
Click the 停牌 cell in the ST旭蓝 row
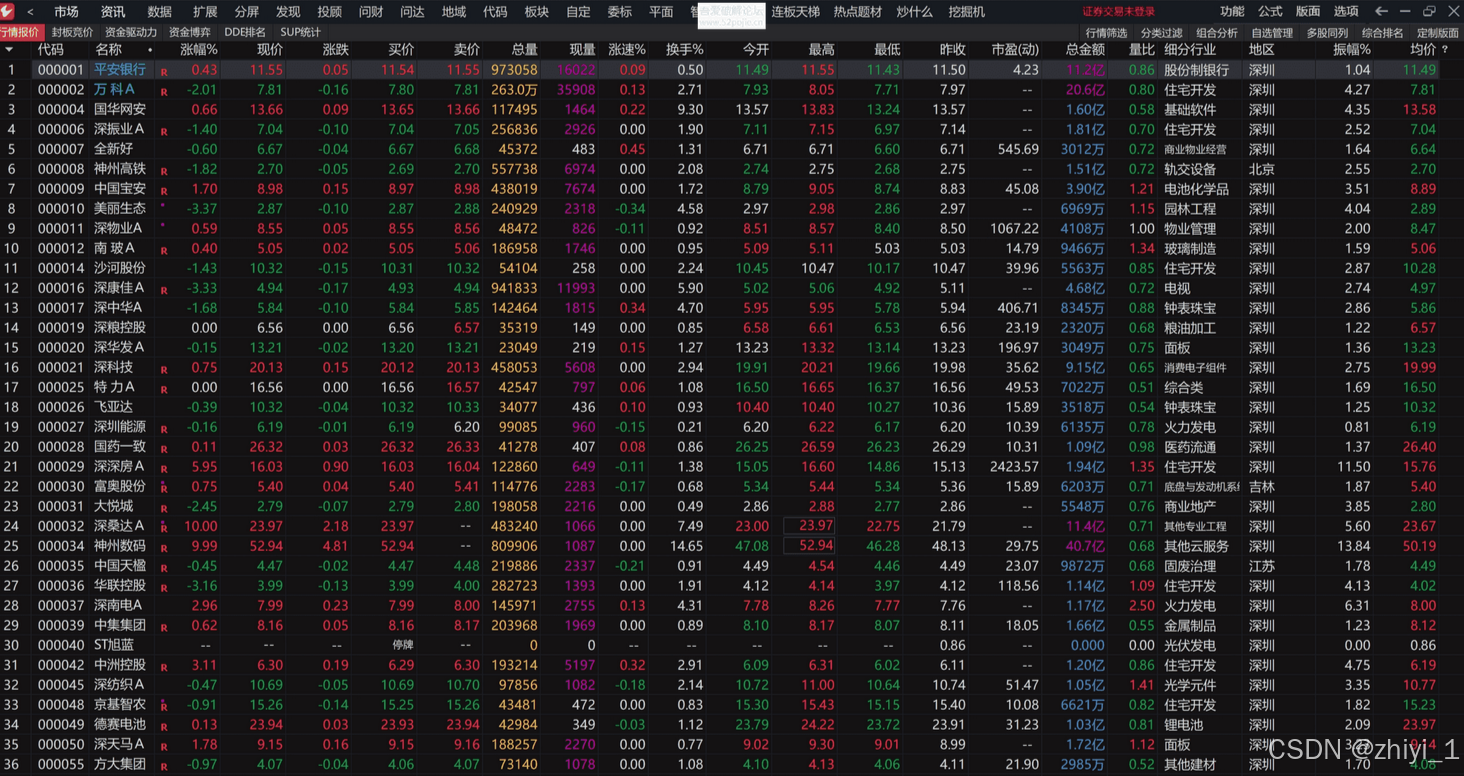(x=402, y=645)
